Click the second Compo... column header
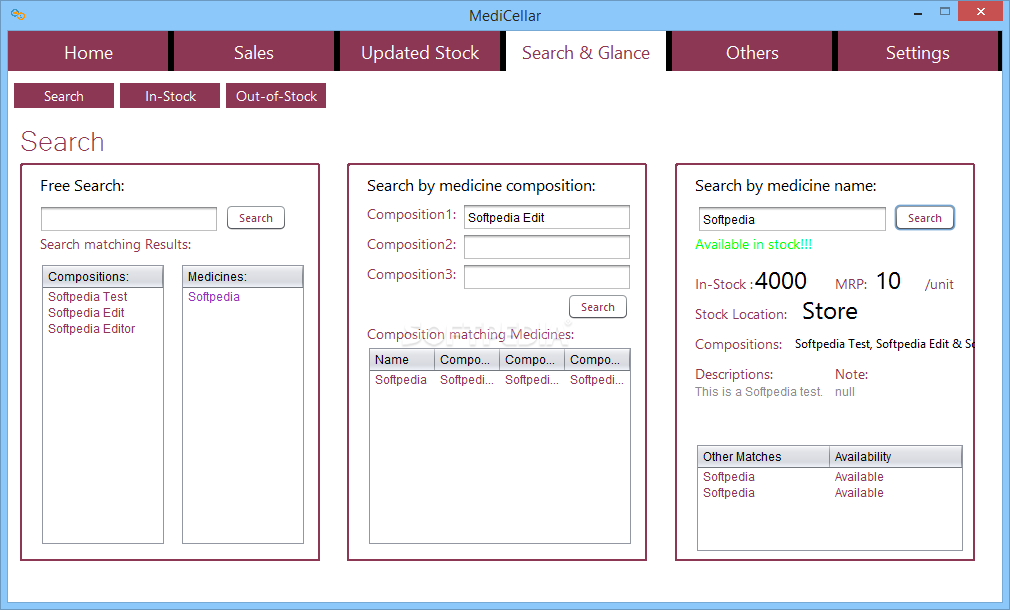This screenshot has height=610, width=1010. tap(532, 359)
